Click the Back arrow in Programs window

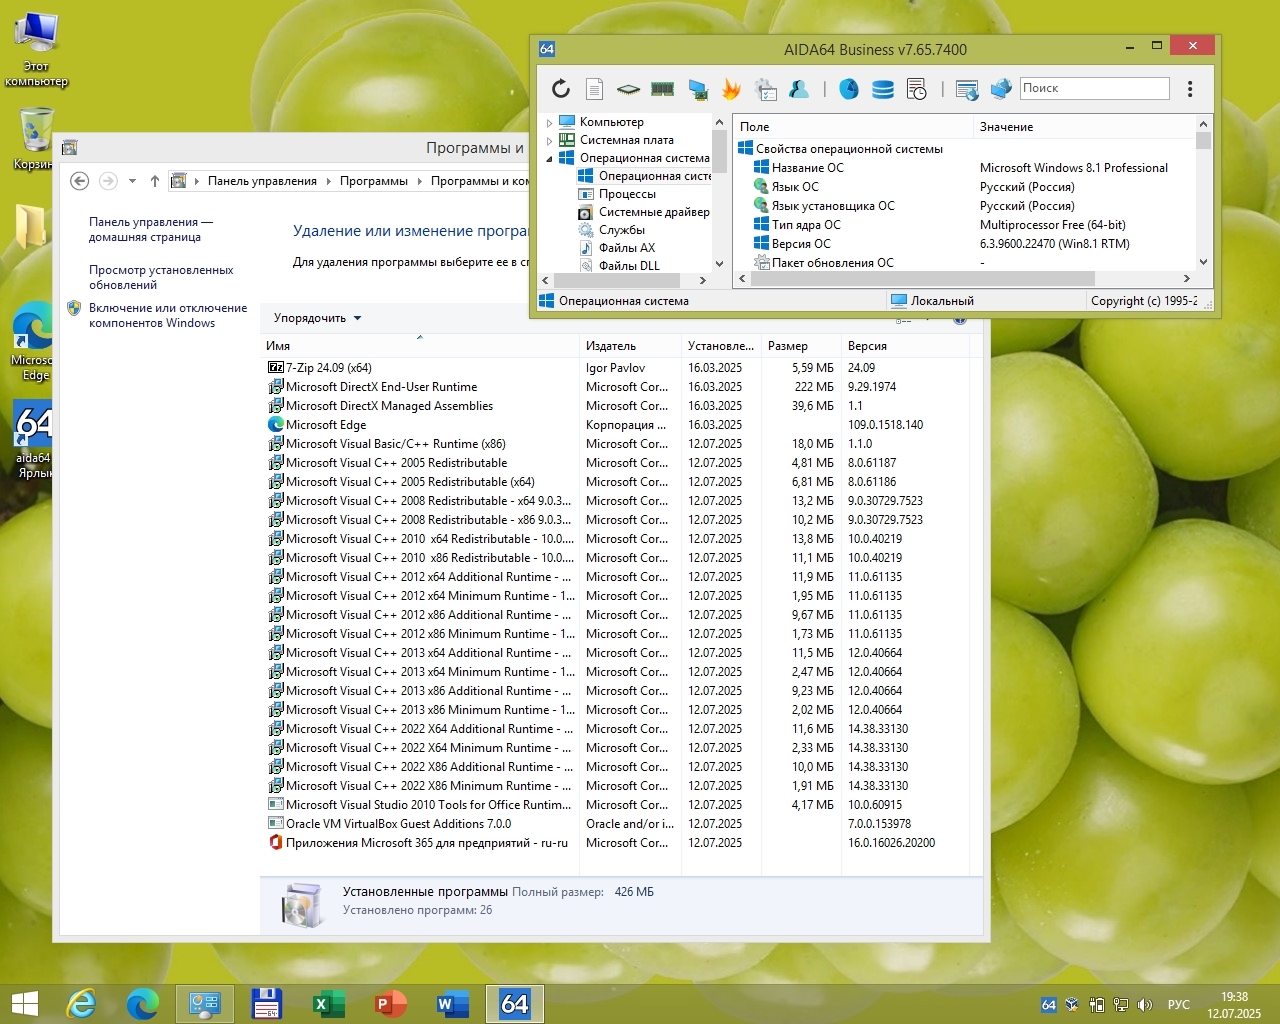click(80, 181)
